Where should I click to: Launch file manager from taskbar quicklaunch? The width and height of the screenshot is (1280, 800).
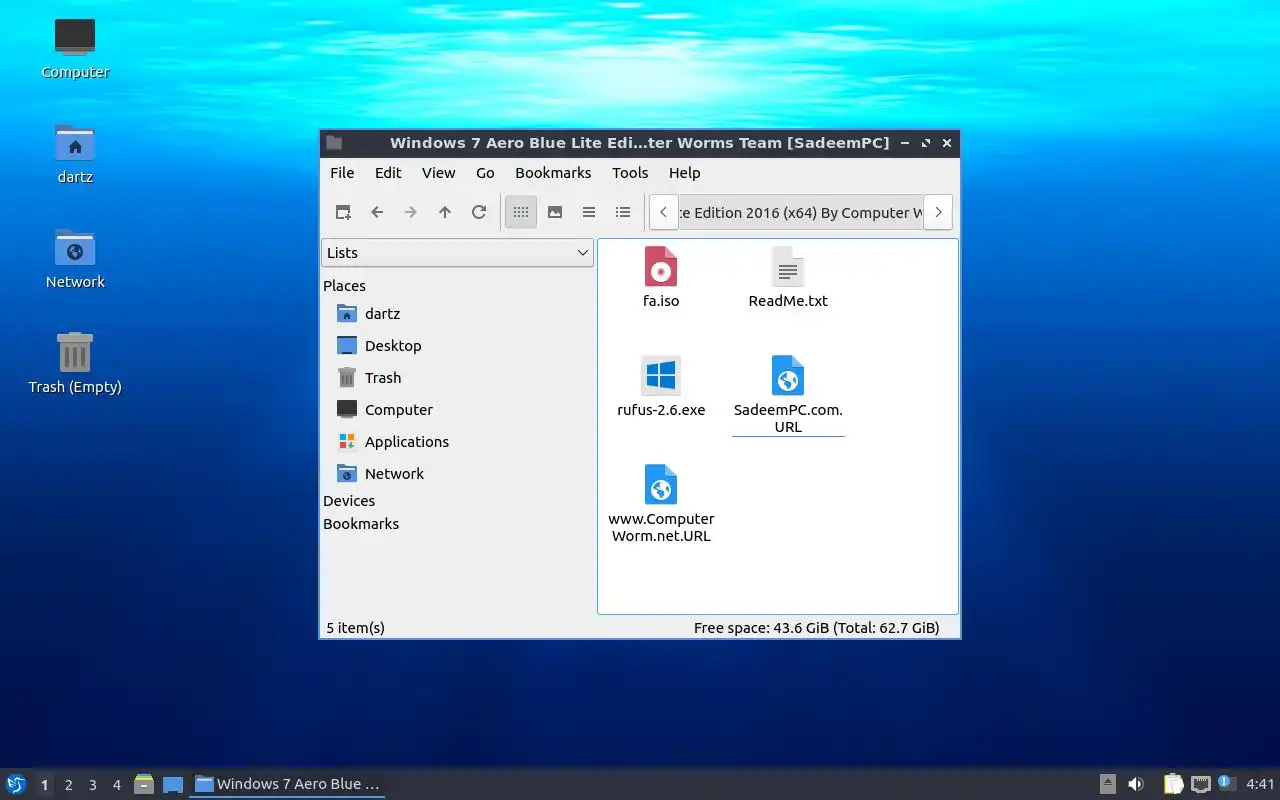(144, 784)
